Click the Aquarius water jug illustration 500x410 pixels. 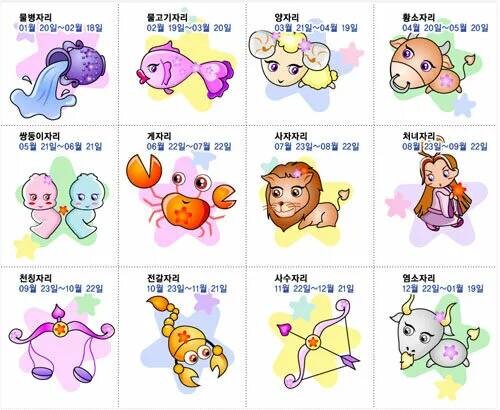[x=57, y=79]
